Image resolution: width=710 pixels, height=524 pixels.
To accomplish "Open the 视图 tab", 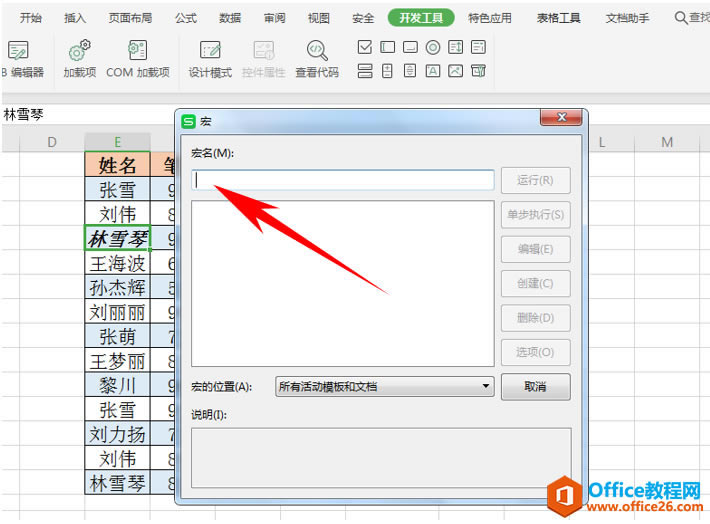I will 319,18.
